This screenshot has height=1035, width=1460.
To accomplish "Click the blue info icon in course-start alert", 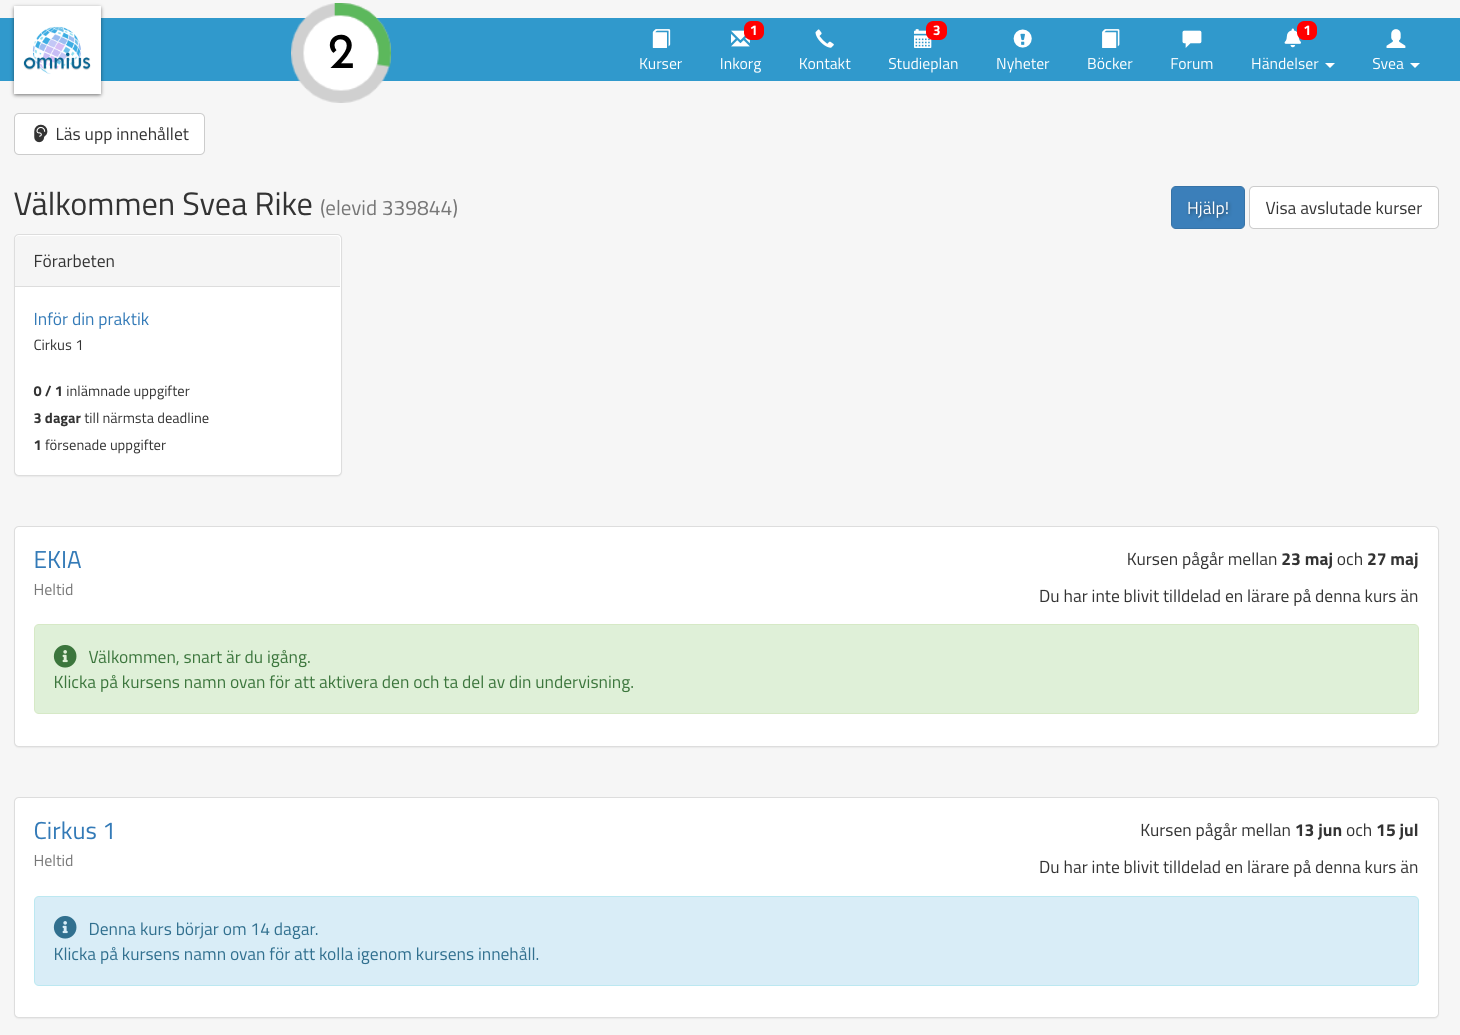I will pyautogui.click(x=65, y=927).
